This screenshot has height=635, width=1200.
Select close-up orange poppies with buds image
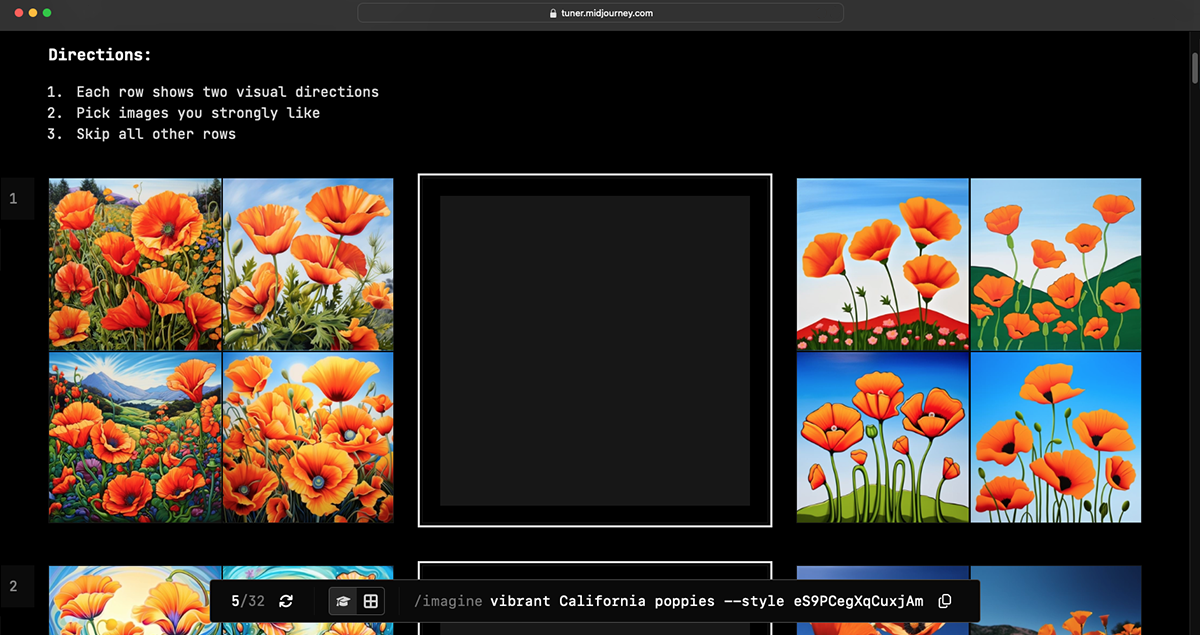[x=308, y=264]
